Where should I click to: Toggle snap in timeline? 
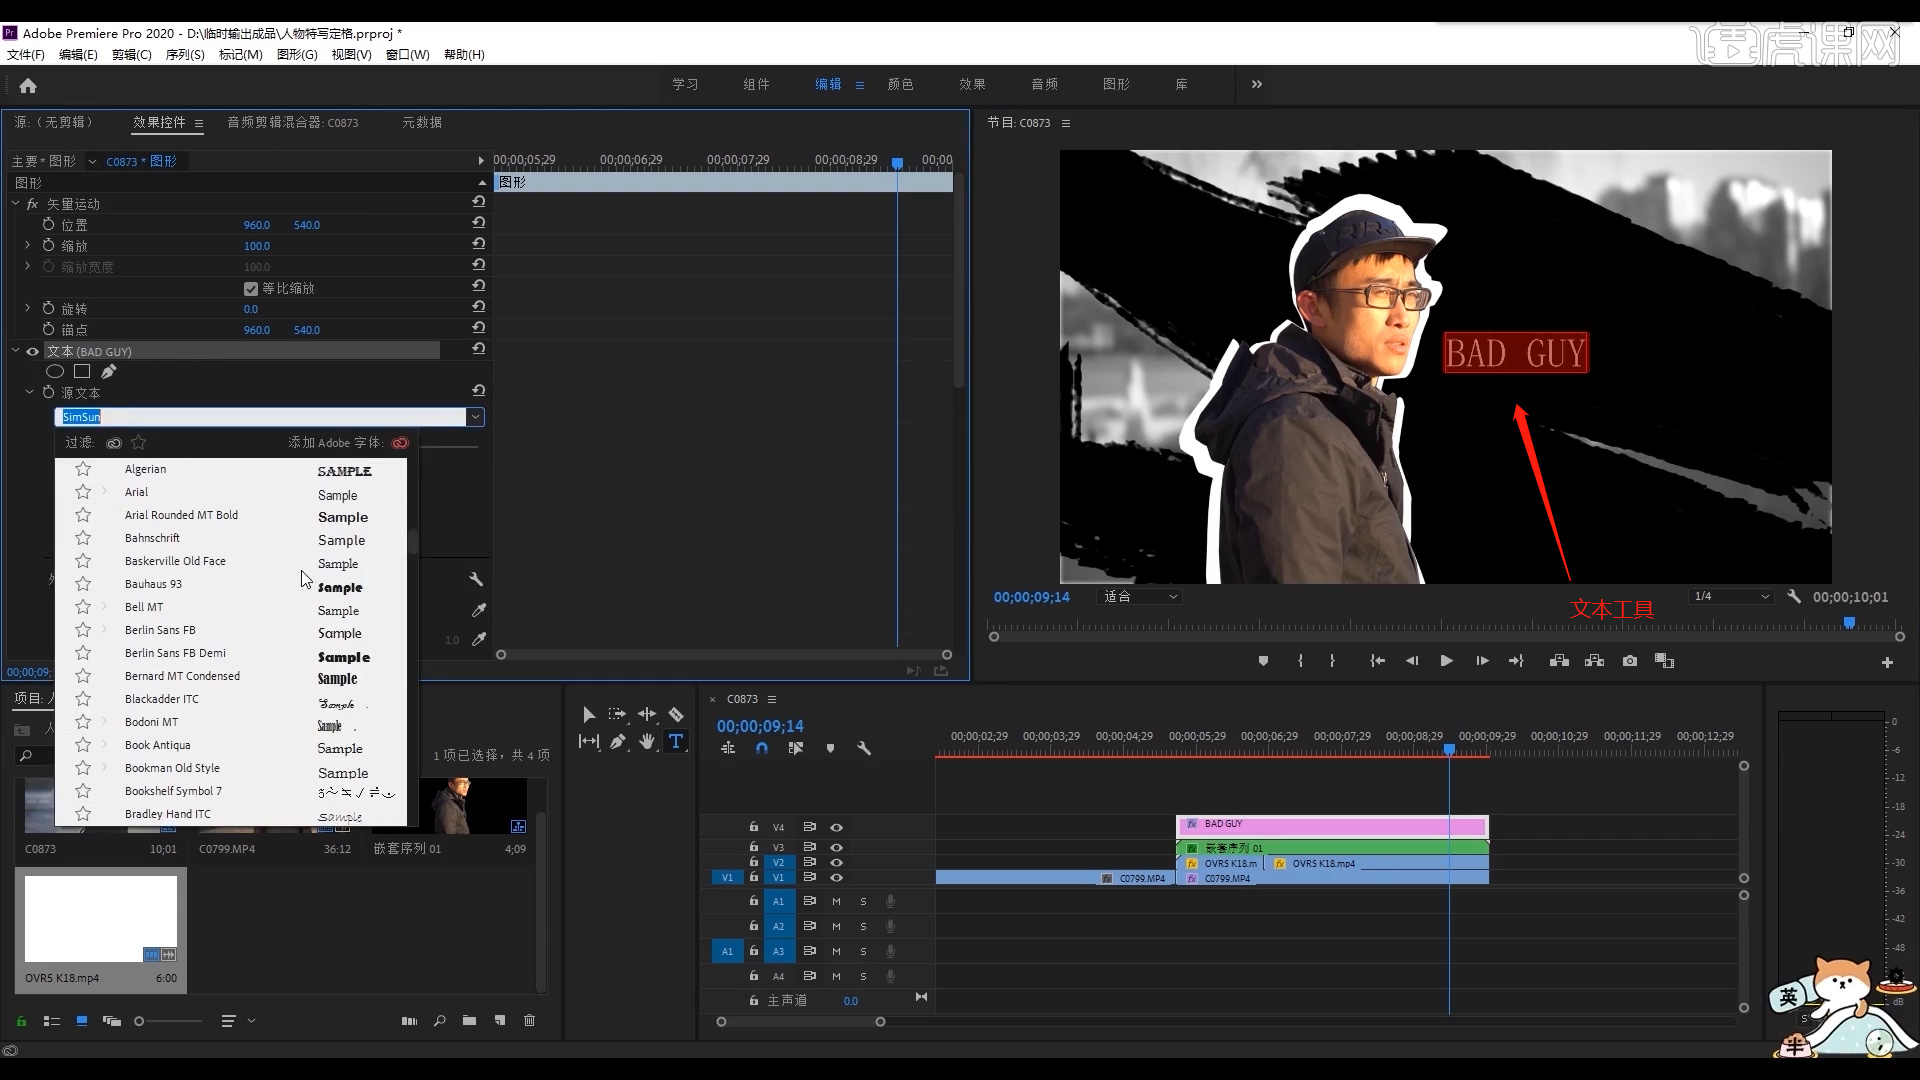[762, 748]
